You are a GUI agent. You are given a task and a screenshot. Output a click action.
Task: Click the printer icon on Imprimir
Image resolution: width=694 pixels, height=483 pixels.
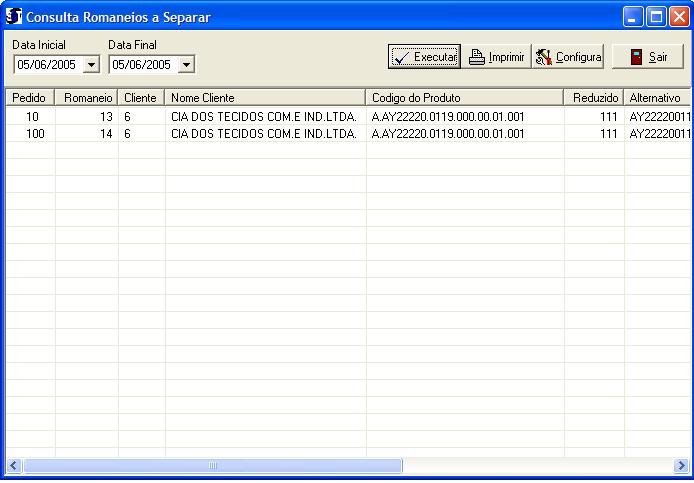click(x=477, y=57)
